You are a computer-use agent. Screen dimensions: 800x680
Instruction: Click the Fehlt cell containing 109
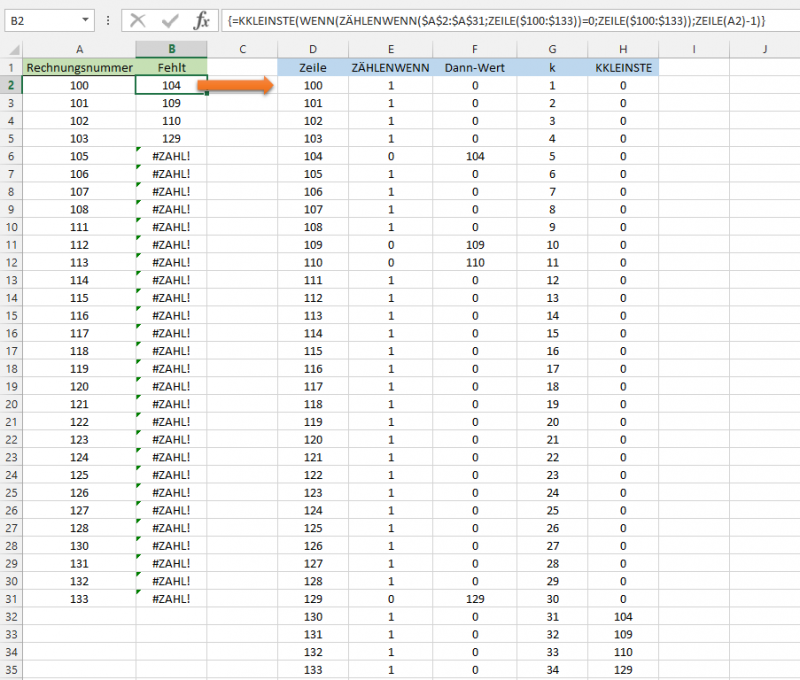(171, 103)
